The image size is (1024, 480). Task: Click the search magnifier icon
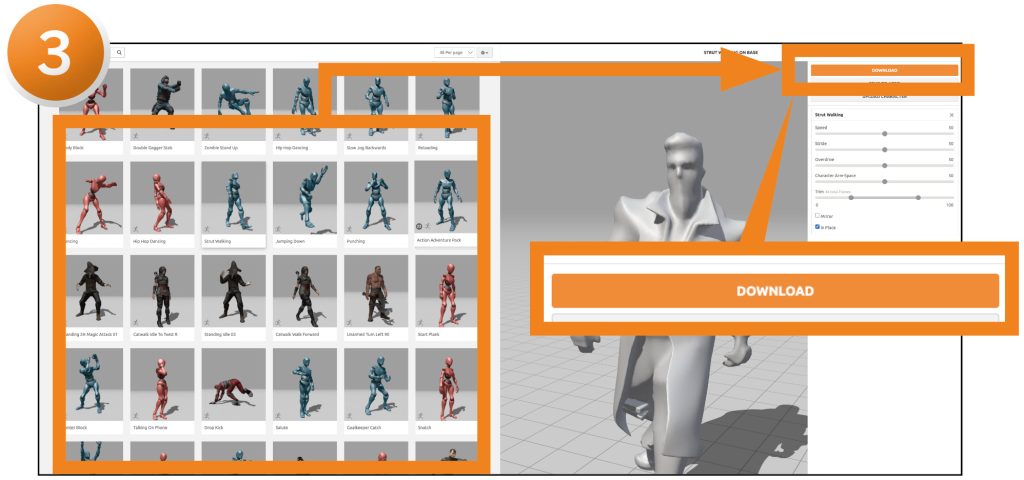(120, 52)
